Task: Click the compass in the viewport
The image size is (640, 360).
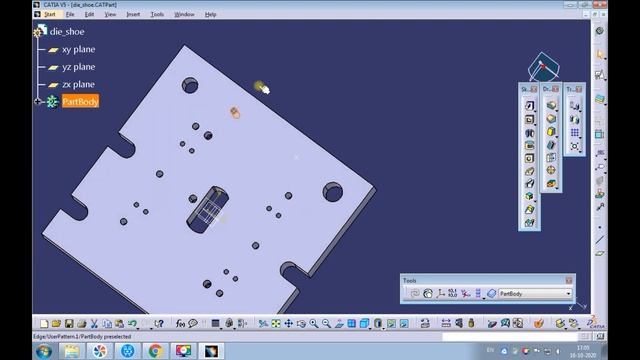Action: 544,67
